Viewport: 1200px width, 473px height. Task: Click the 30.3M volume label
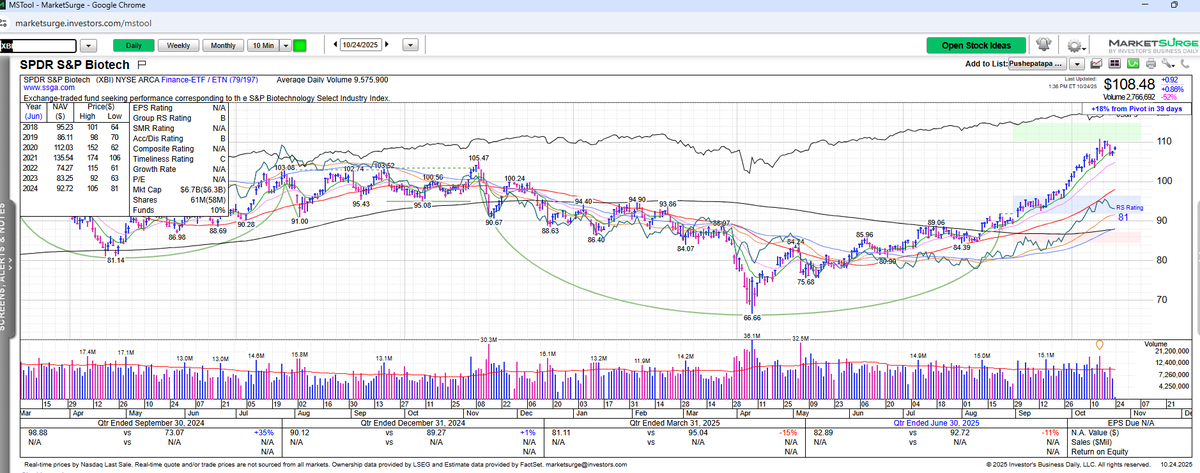tap(488, 341)
